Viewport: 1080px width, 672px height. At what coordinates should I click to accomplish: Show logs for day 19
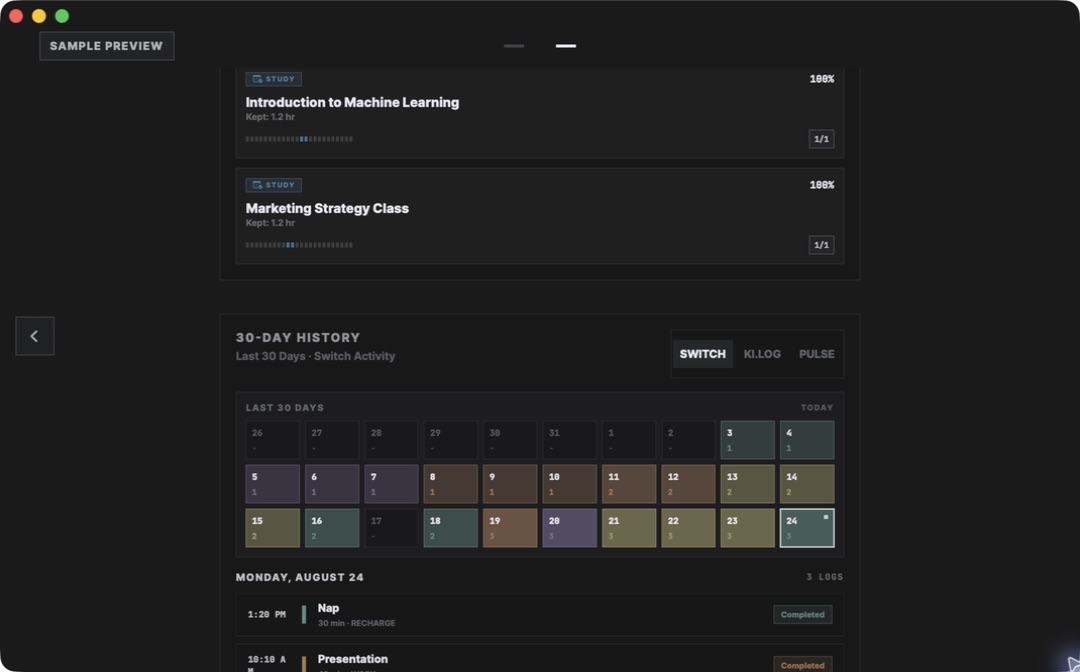tap(510, 528)
